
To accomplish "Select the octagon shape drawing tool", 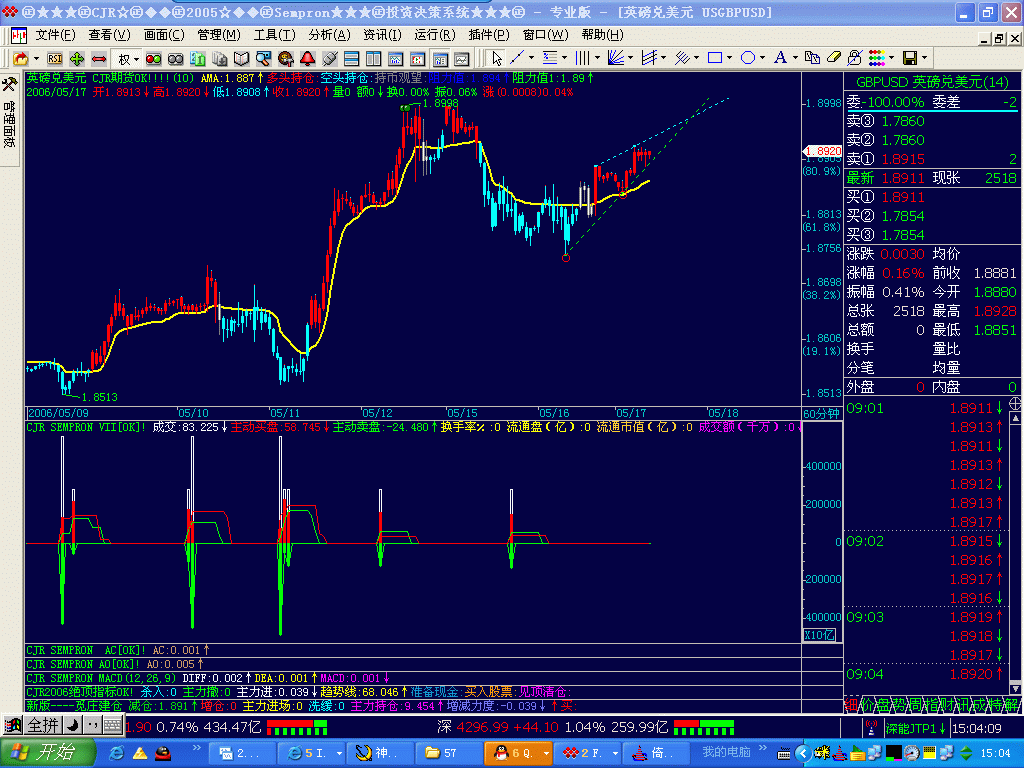I will (748, 58).
